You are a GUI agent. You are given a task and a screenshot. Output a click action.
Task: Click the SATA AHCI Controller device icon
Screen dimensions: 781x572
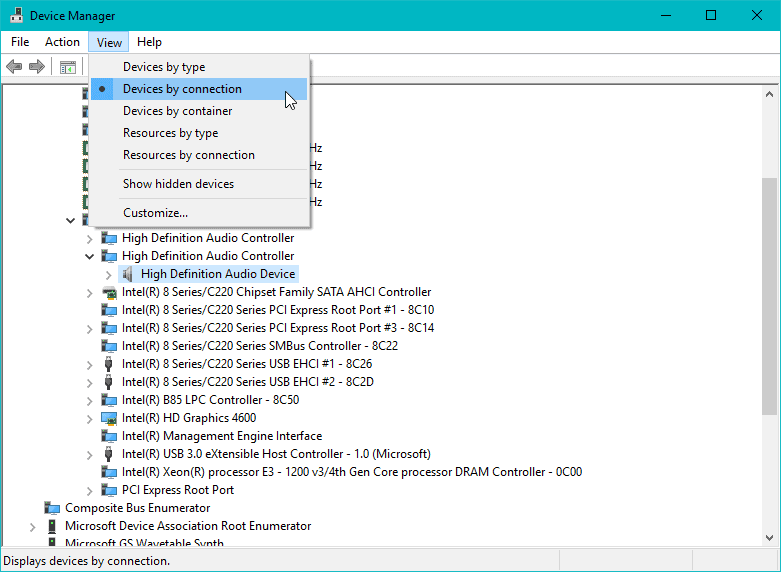coord(109,292)
